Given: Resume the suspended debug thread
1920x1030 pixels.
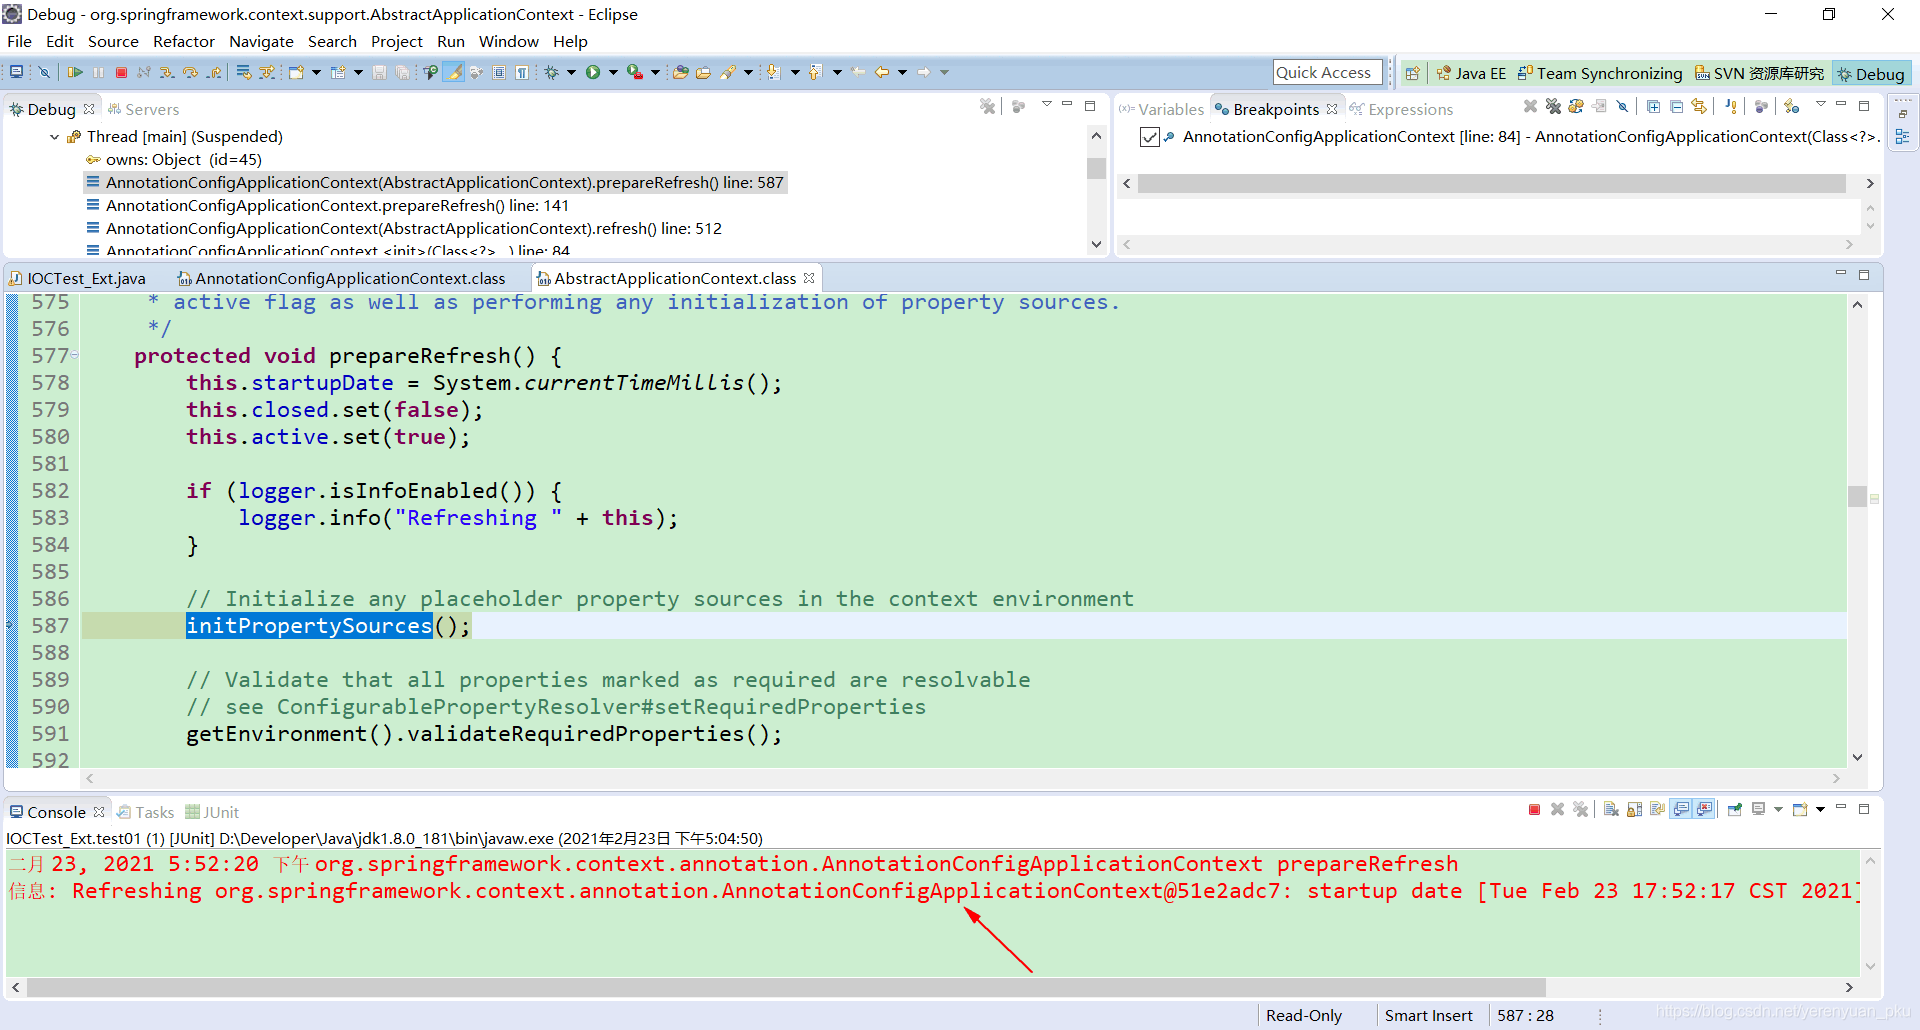Looking at the screenshot, I should (x=75, y=72).
